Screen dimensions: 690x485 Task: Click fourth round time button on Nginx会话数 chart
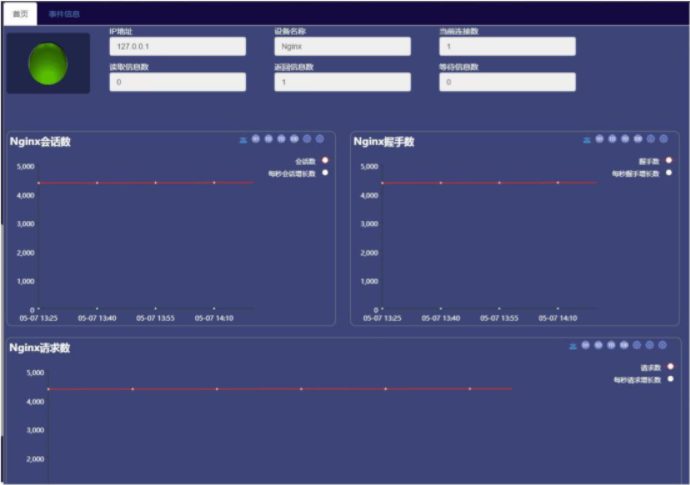[294, 139]
